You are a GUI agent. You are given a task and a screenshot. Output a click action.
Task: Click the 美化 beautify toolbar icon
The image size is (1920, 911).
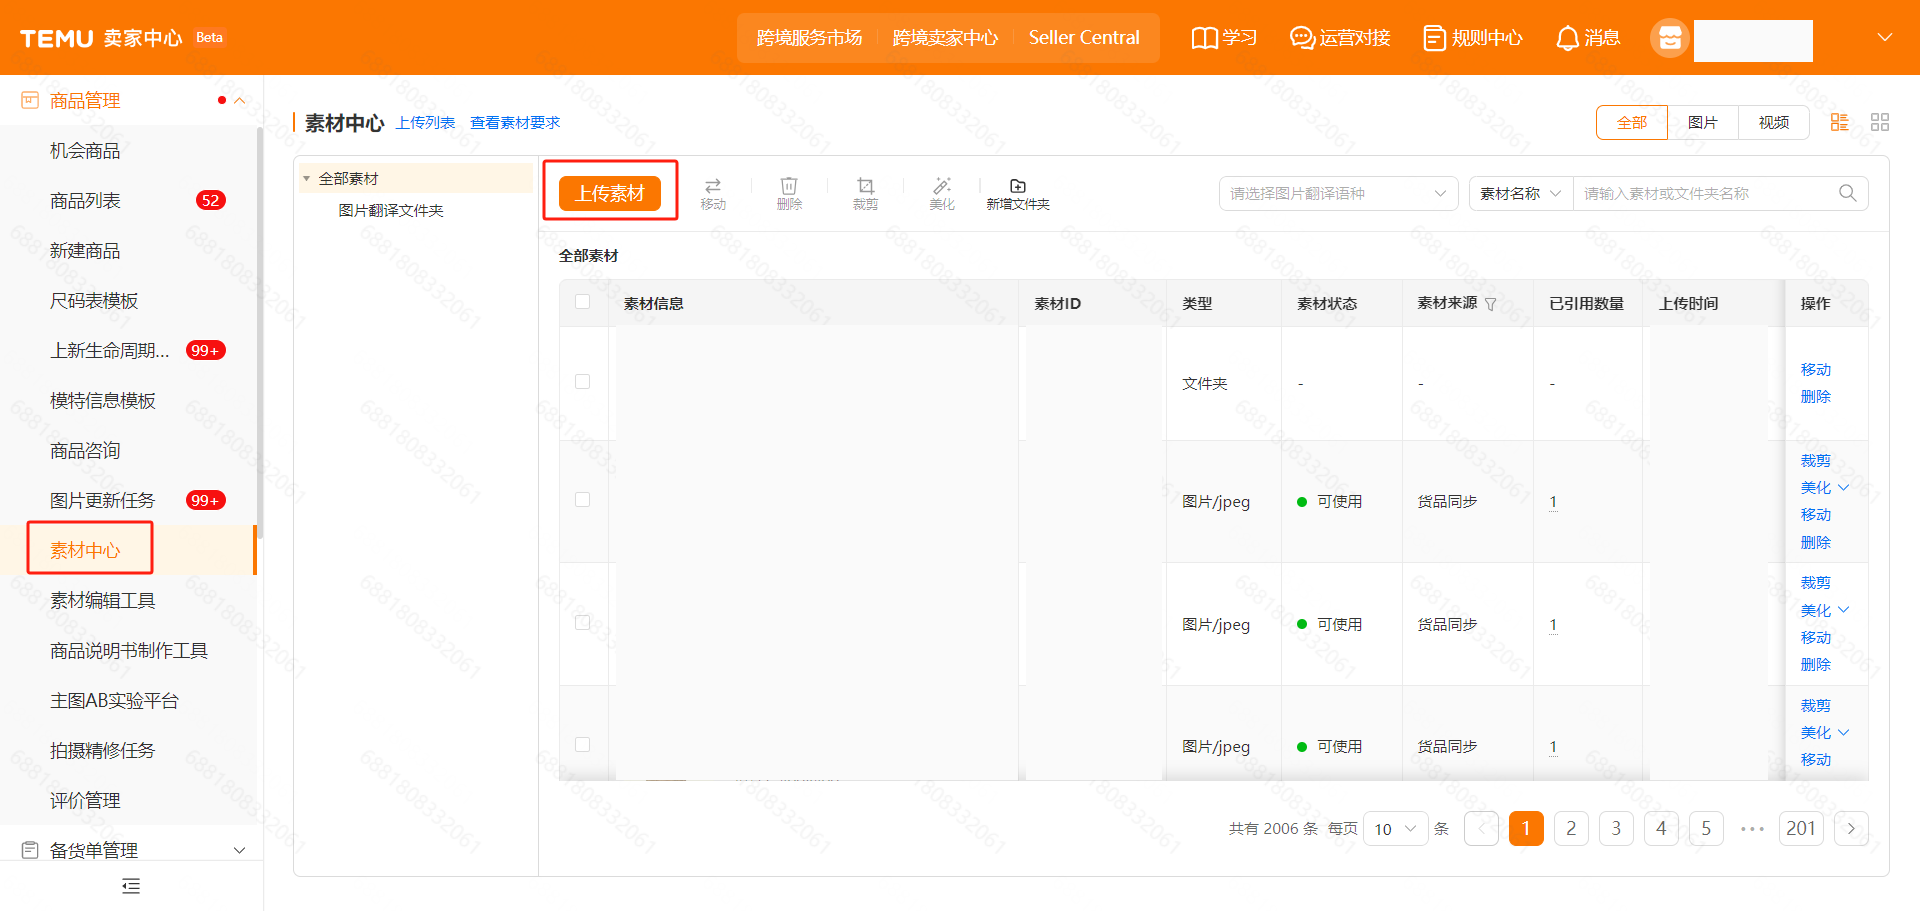tap(941, 187)
